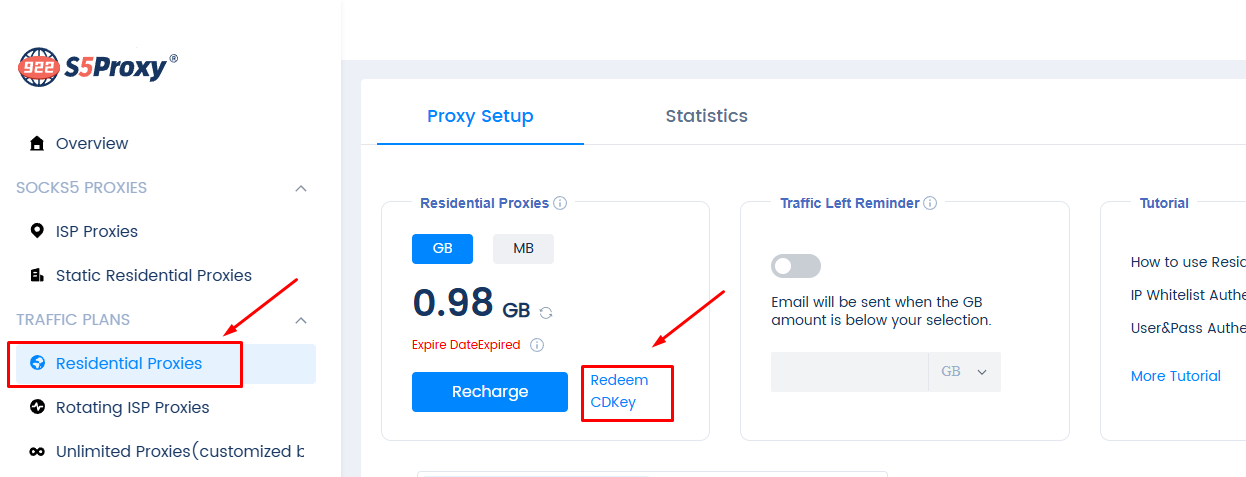Open the Proxy Setup tab
This screenshot has width=1246, height=477.
[480, 116]
